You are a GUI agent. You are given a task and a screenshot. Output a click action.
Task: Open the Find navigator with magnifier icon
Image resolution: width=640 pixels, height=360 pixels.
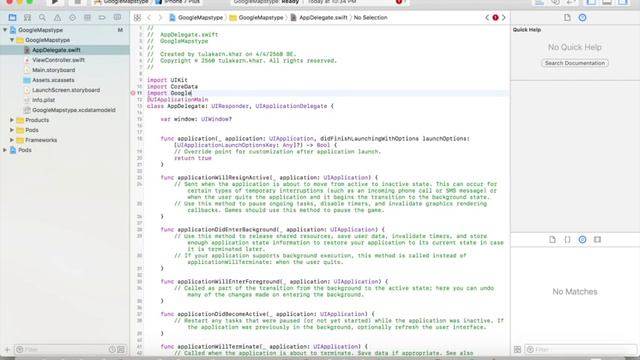[x=42, y=18]
